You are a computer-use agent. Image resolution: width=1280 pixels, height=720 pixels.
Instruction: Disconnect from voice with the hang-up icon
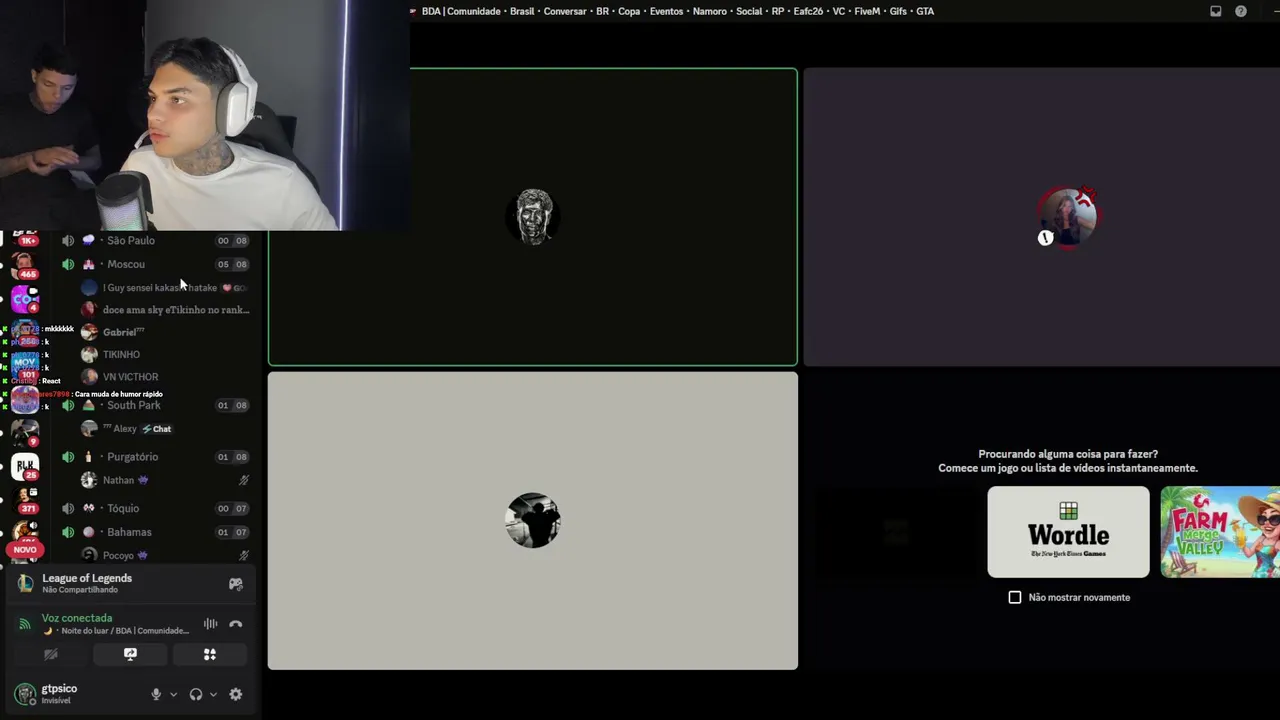pyautogui.click(x=236, y=624)
